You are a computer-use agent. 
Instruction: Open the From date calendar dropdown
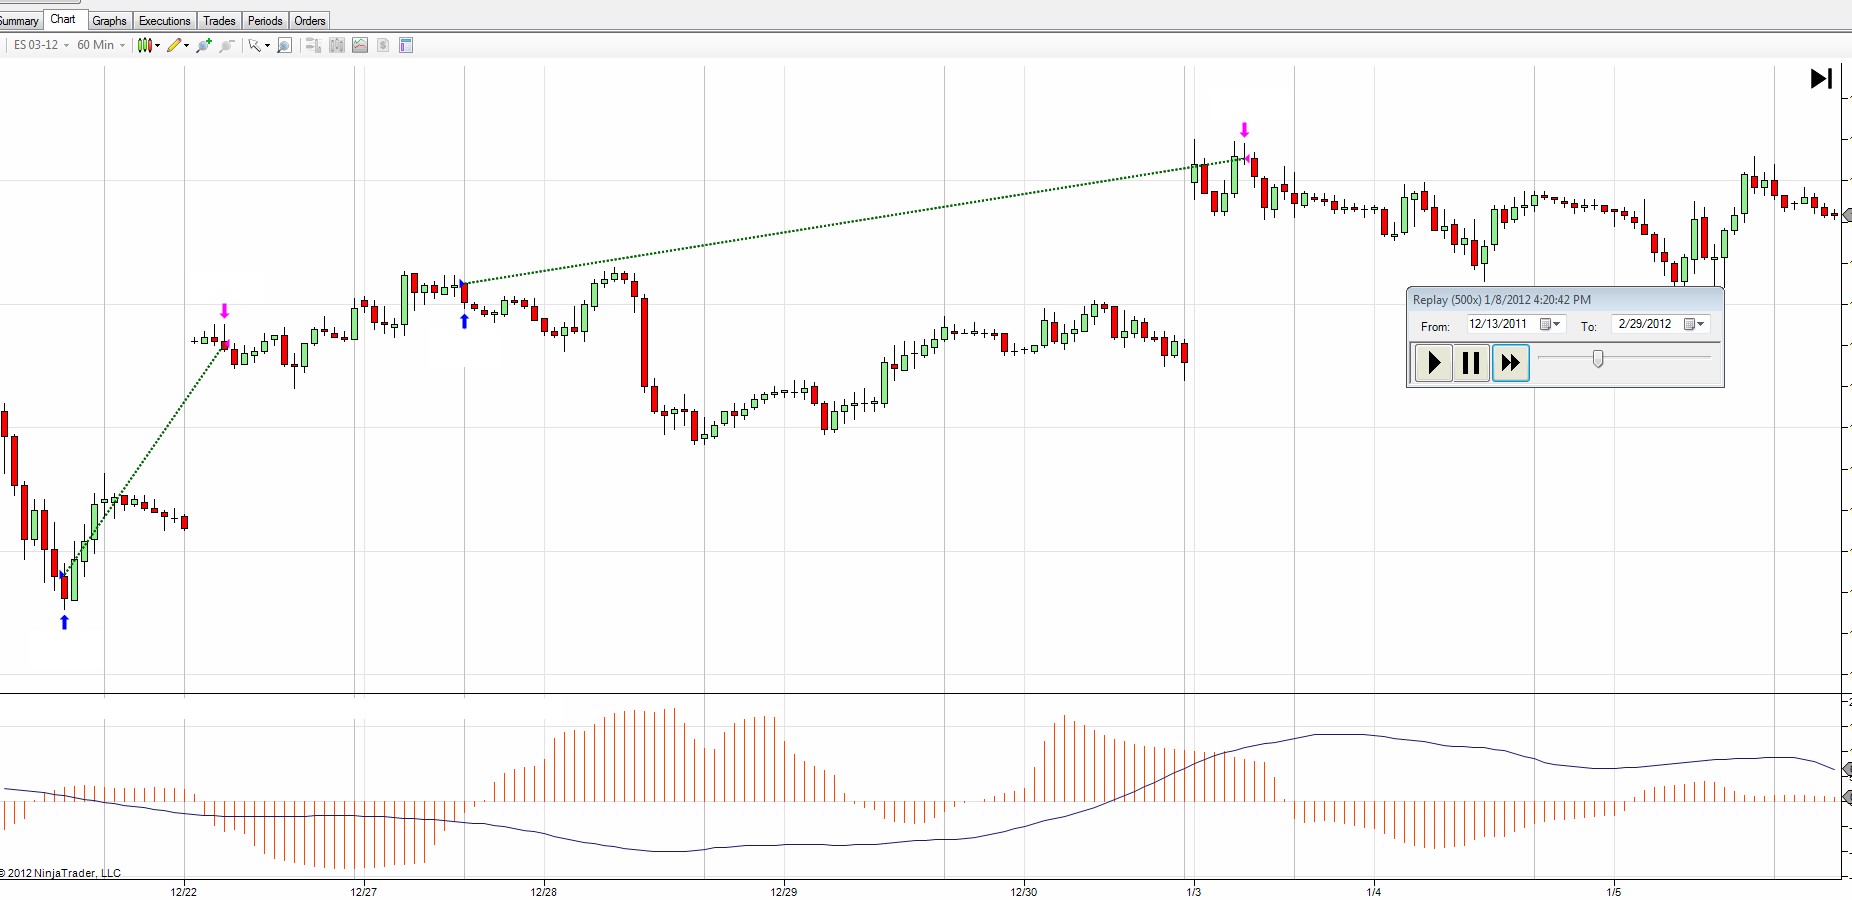click(x=1551, y=324)
